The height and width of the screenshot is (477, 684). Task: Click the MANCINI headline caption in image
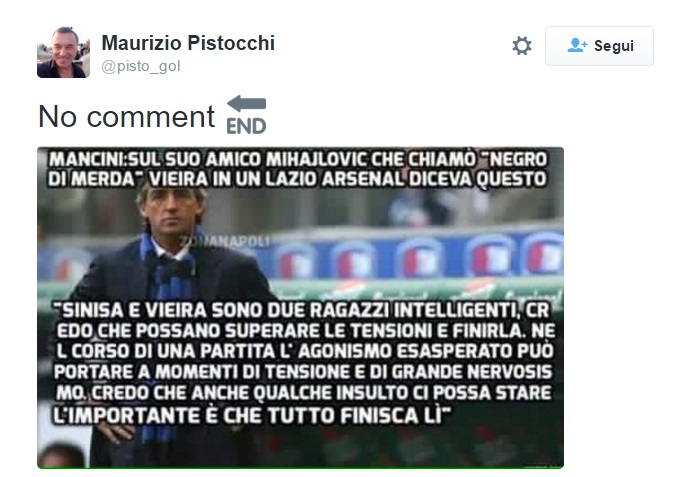298,169
